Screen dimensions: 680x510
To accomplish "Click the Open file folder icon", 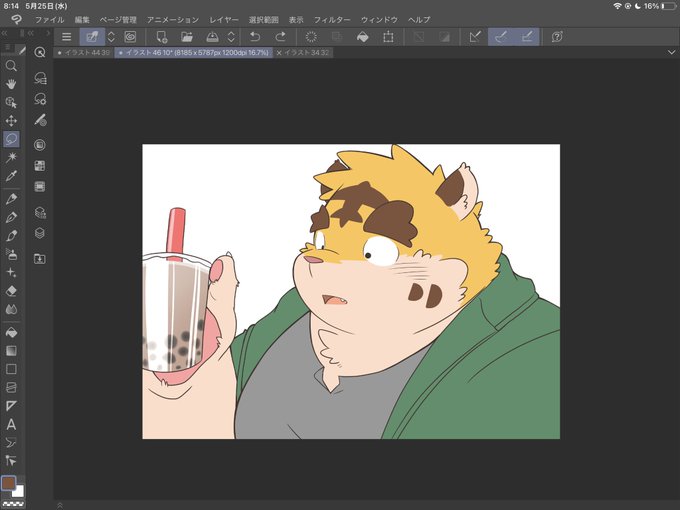I will pos(187,37).
